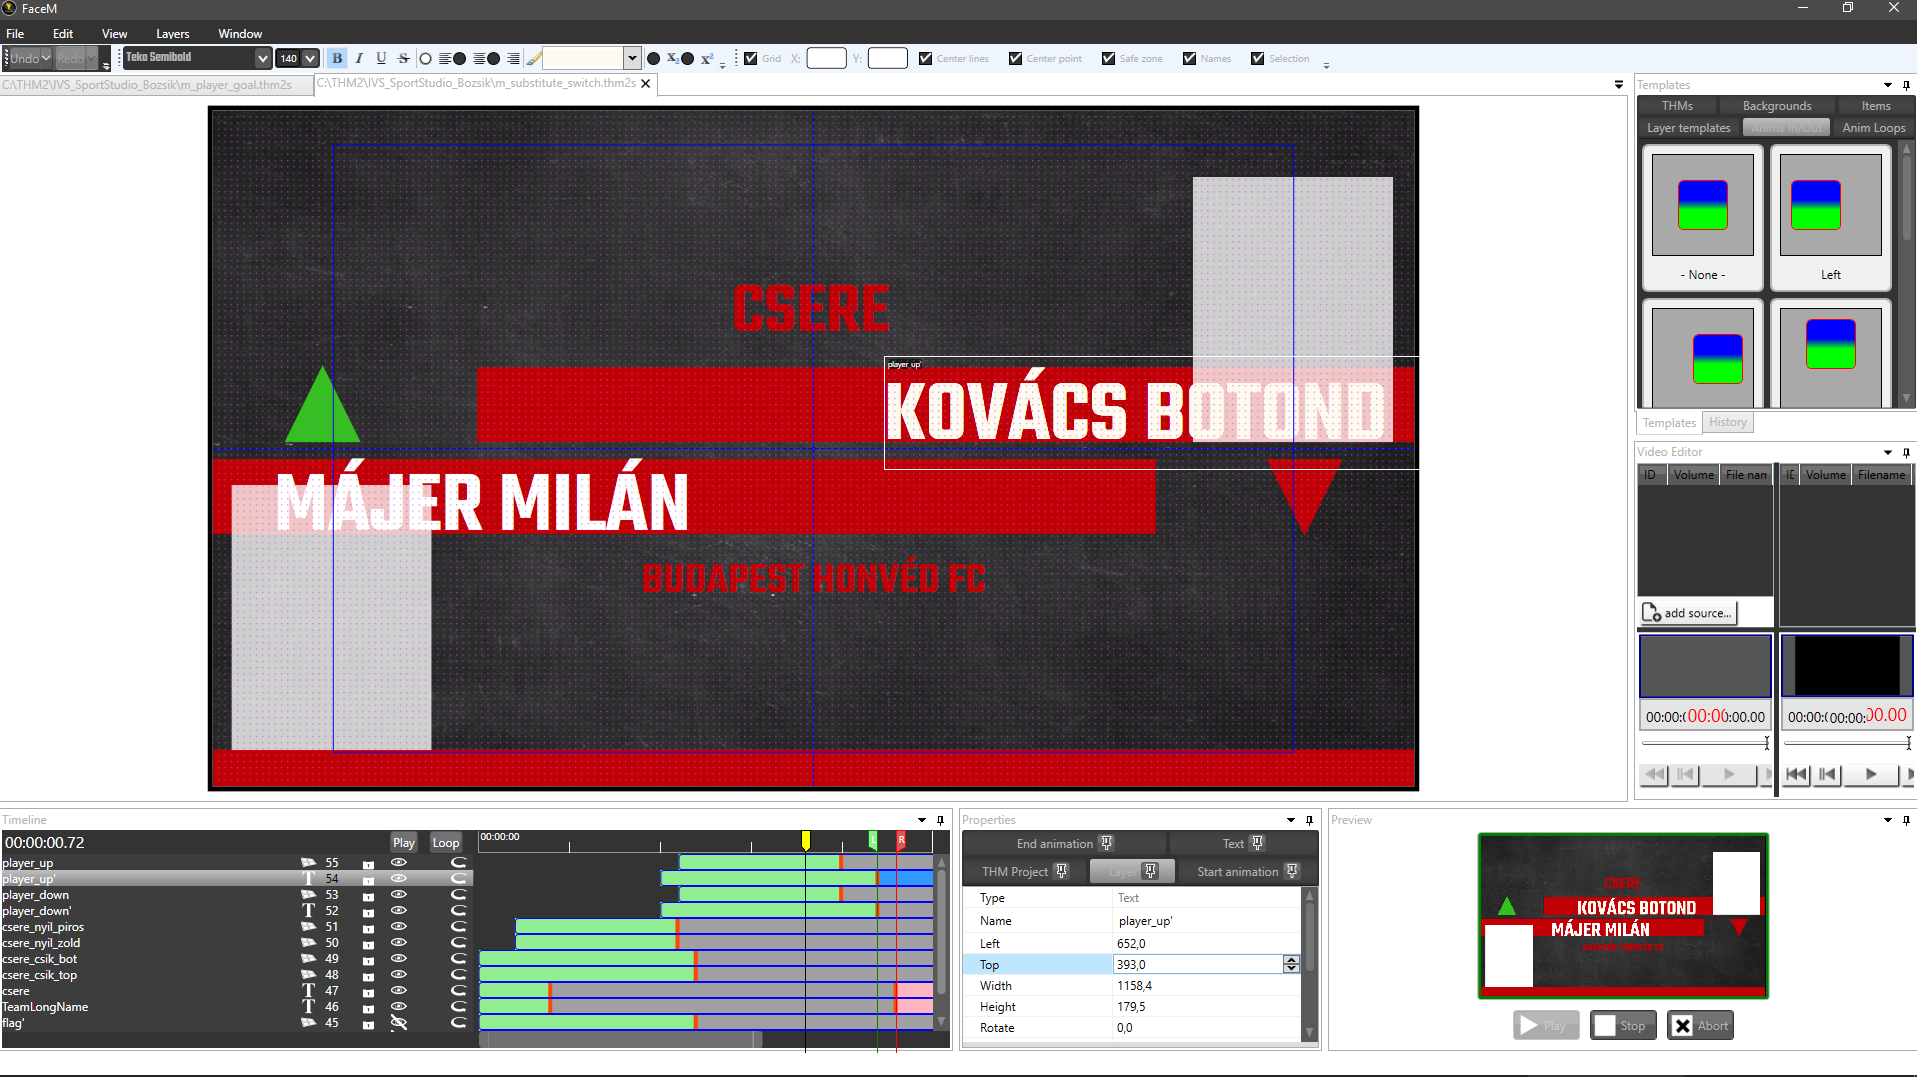Uncheck the Safe zone checkbox
Image resolution: width=1917 pixels, height=1077 pixels.
1108,59
